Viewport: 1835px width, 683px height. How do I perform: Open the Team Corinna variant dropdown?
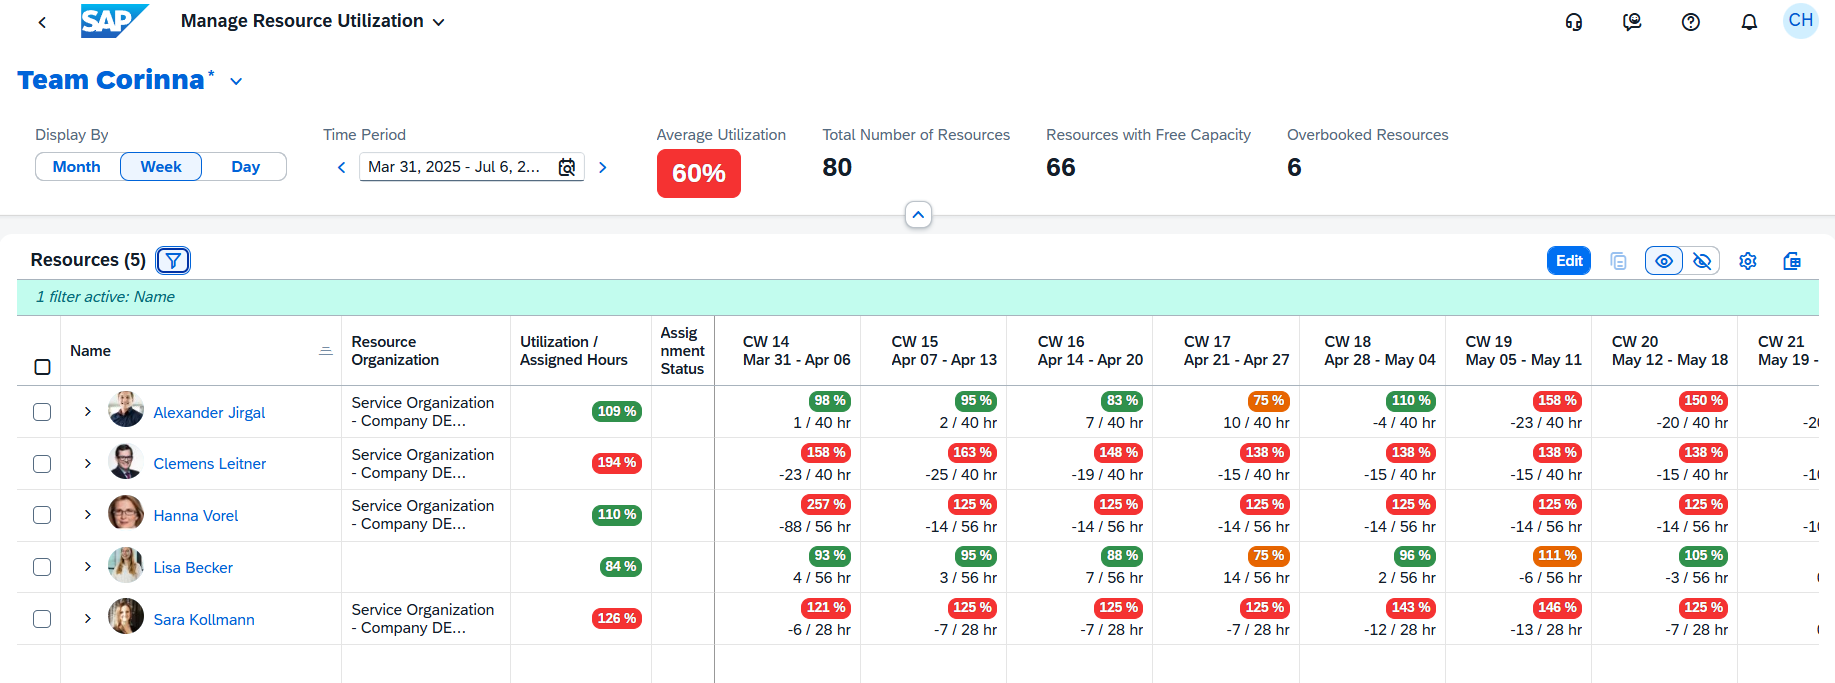pyautogui.click(x=236, y=81)
